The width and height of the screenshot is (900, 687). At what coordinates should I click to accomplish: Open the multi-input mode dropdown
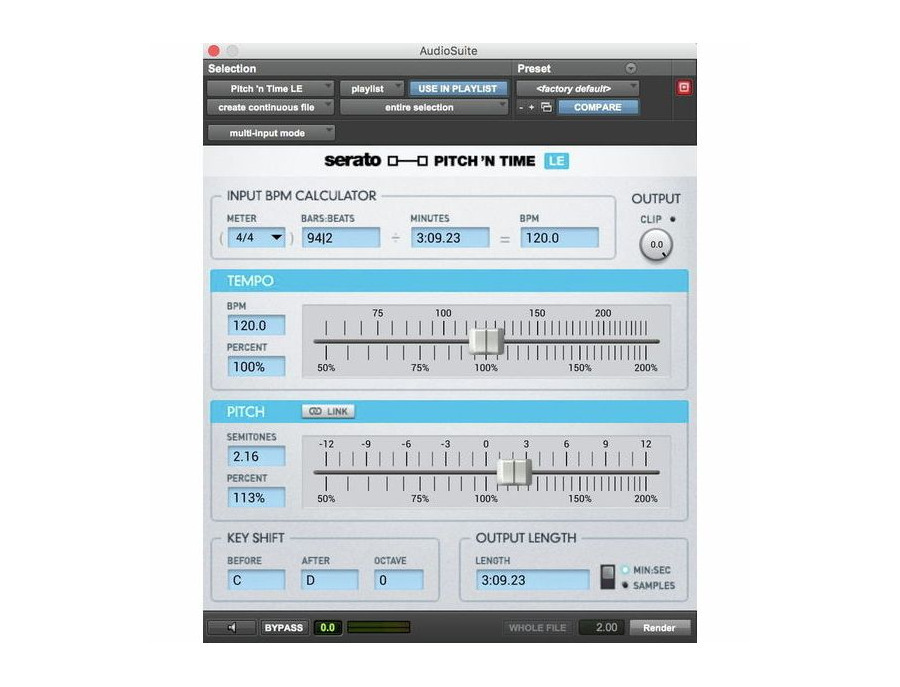(271, 133)
